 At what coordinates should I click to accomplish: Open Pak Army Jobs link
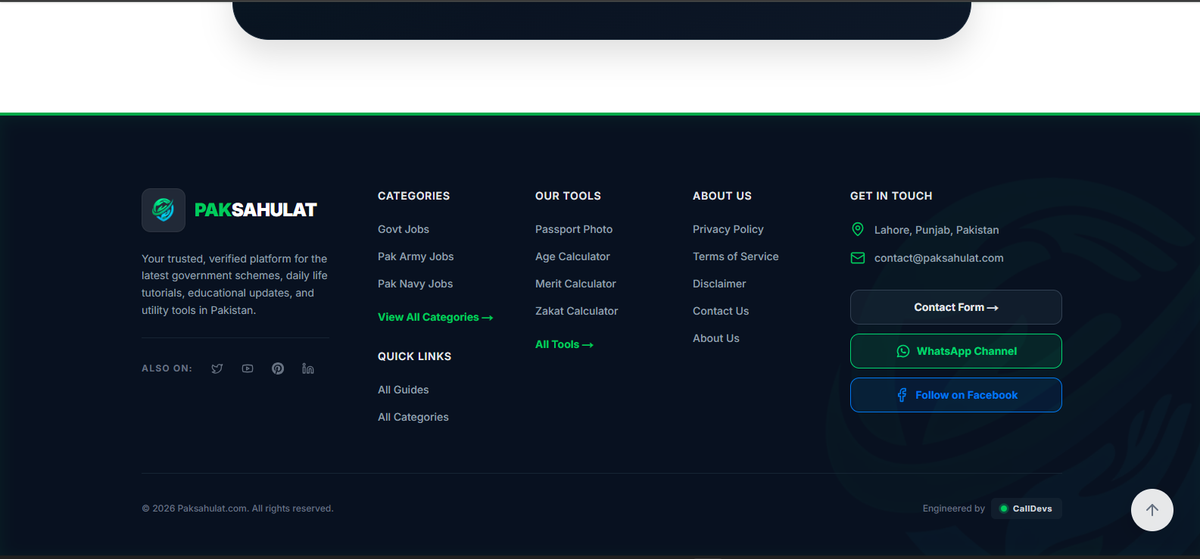415,257
